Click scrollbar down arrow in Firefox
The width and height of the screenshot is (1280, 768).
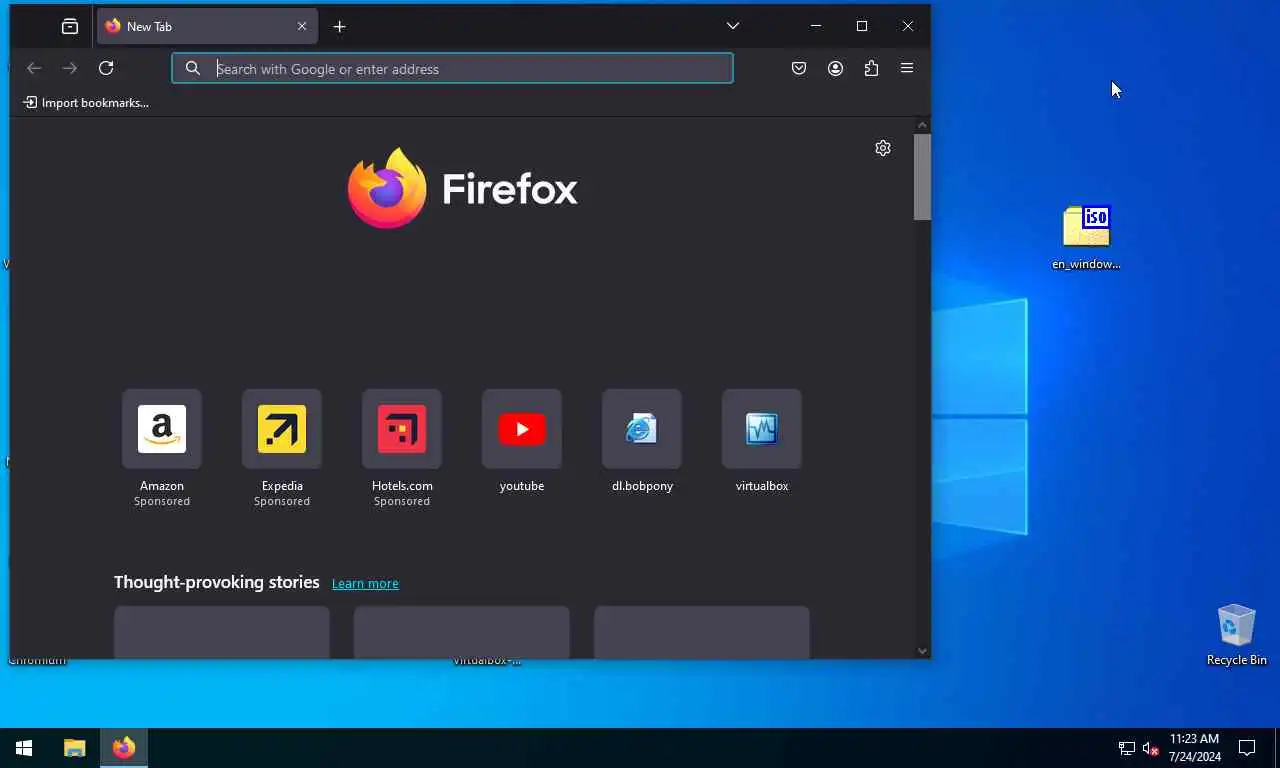coord(922,650)
